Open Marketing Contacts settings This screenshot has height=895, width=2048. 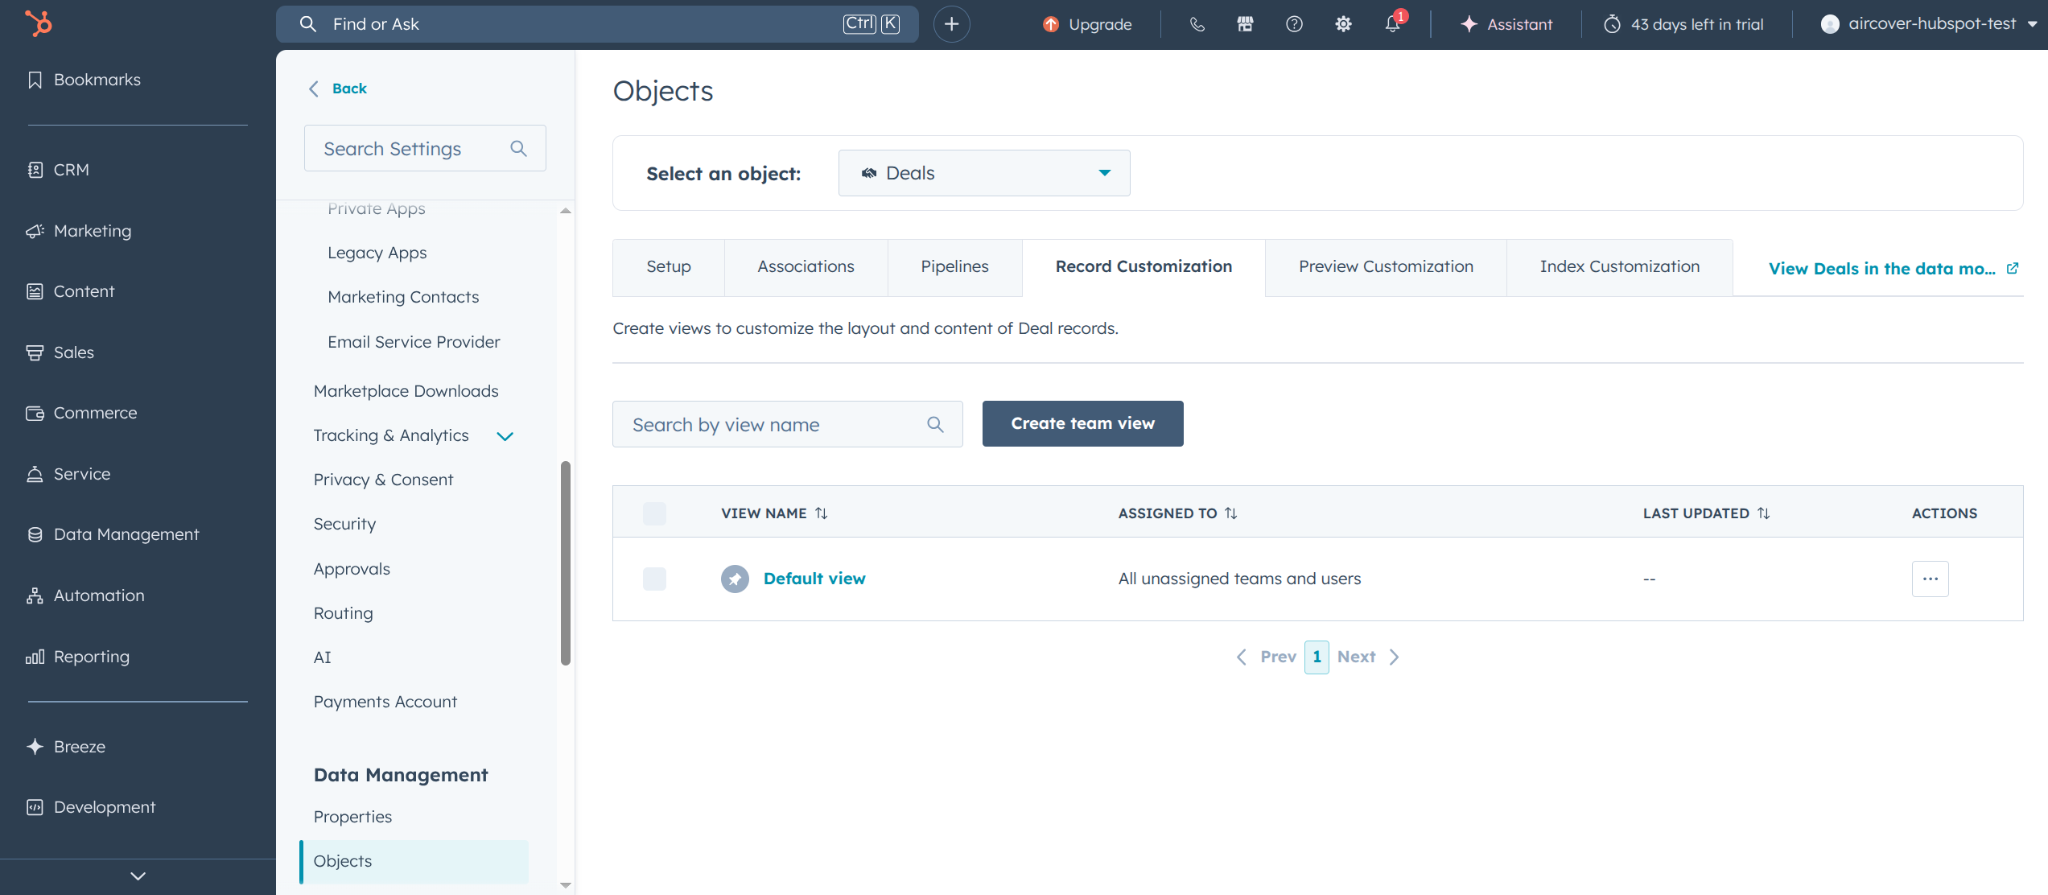coord(403,297)
